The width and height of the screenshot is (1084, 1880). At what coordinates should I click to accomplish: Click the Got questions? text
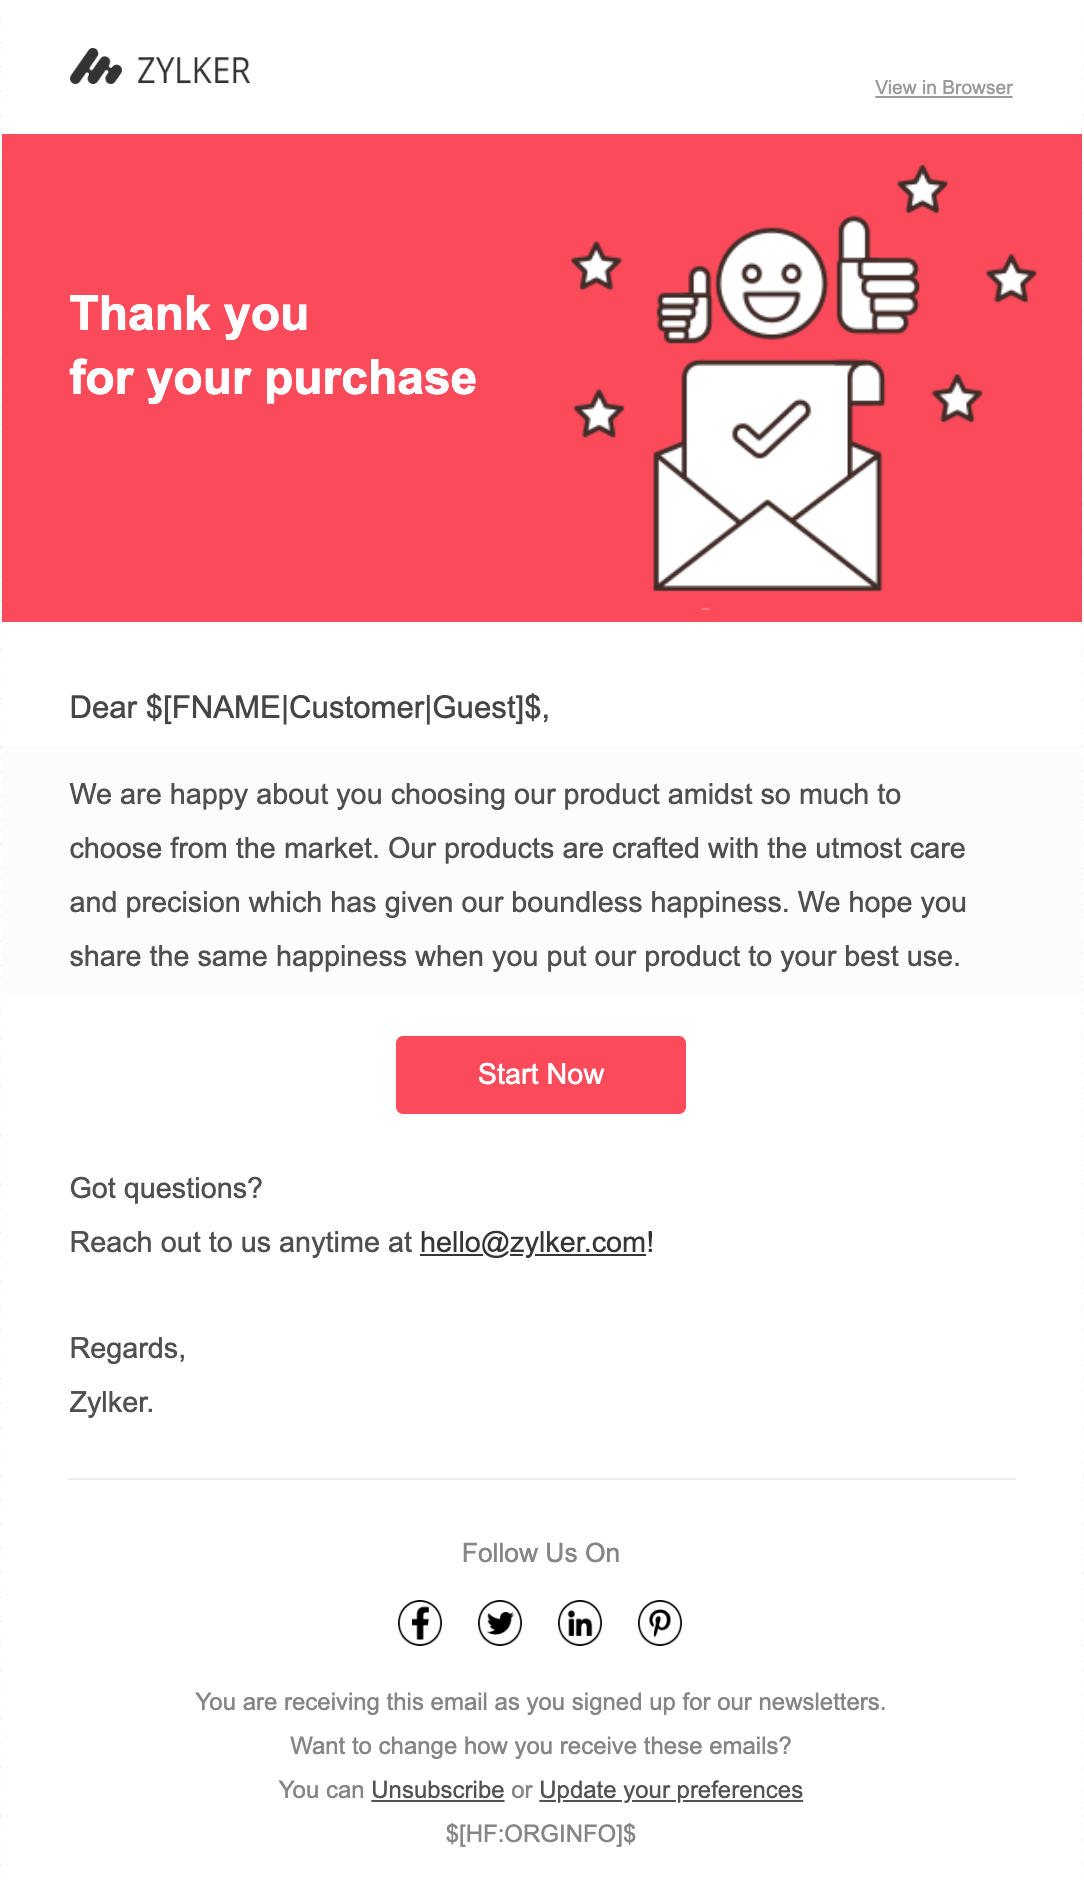166,1189
